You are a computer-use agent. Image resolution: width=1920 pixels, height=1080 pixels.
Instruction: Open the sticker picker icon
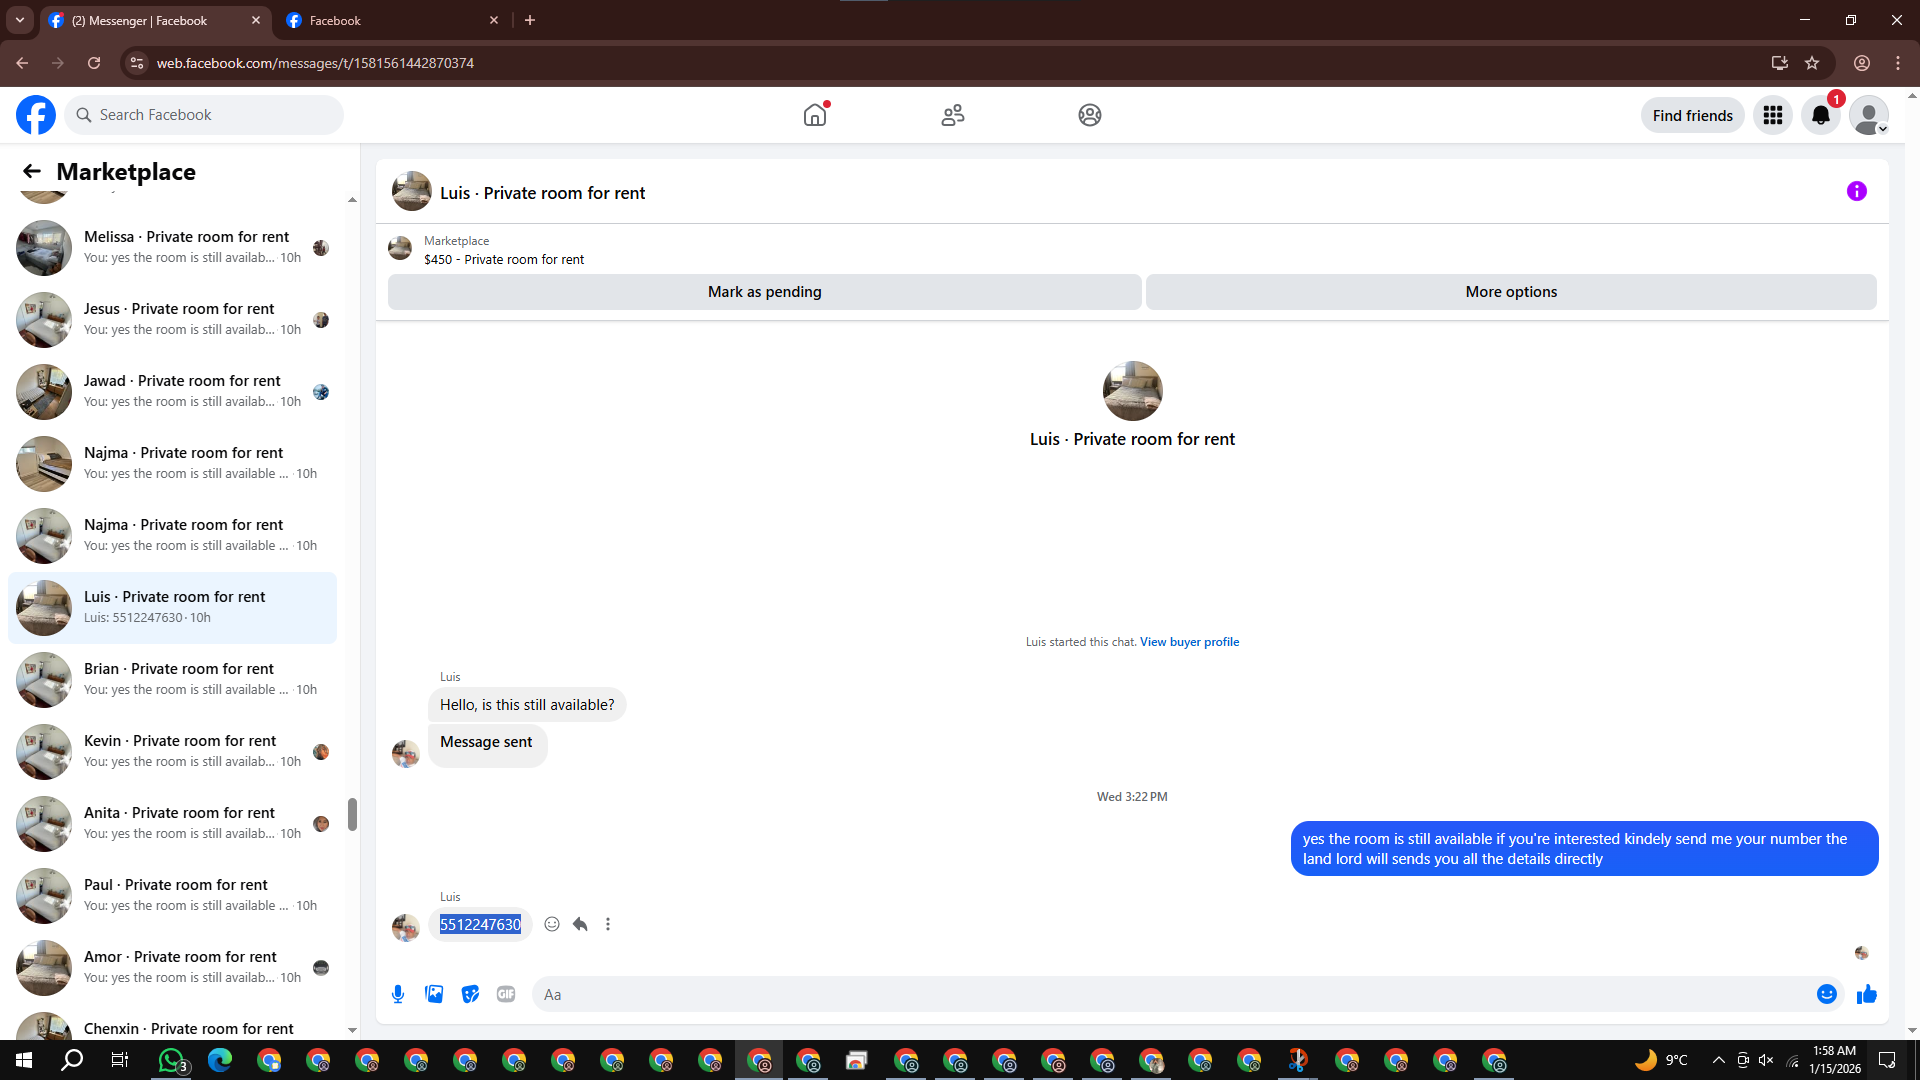470,994
